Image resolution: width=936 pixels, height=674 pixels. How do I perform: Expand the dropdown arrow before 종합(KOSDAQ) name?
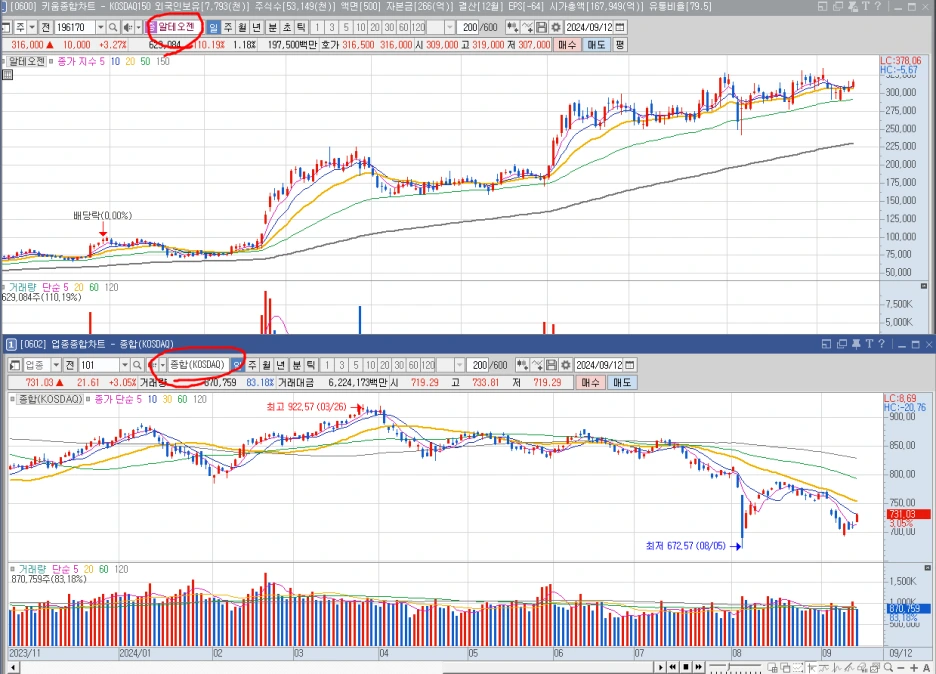(x=162, y=365)
